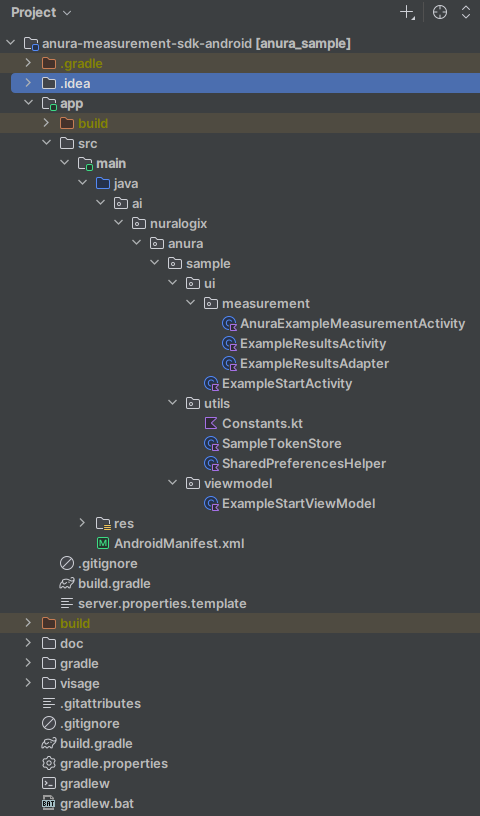Screen dimensions: 480x816
Task: Click the java source folder icon
Action: click(103, 183)
